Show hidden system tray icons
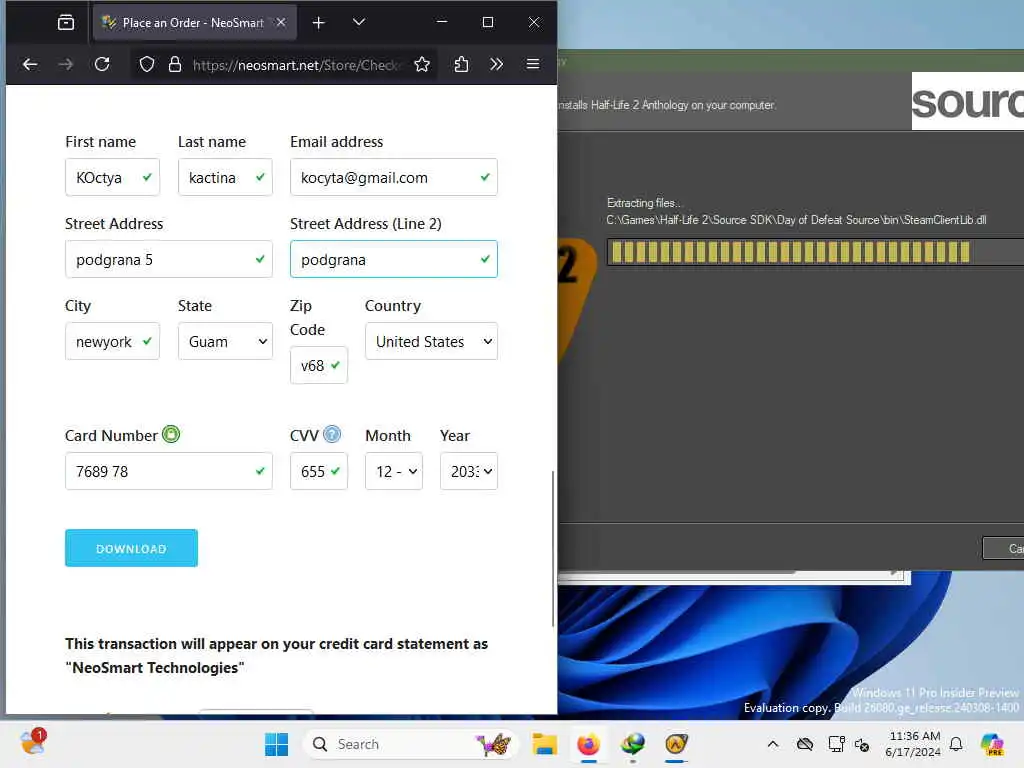1024x768 pixels. tap(773, 744)
